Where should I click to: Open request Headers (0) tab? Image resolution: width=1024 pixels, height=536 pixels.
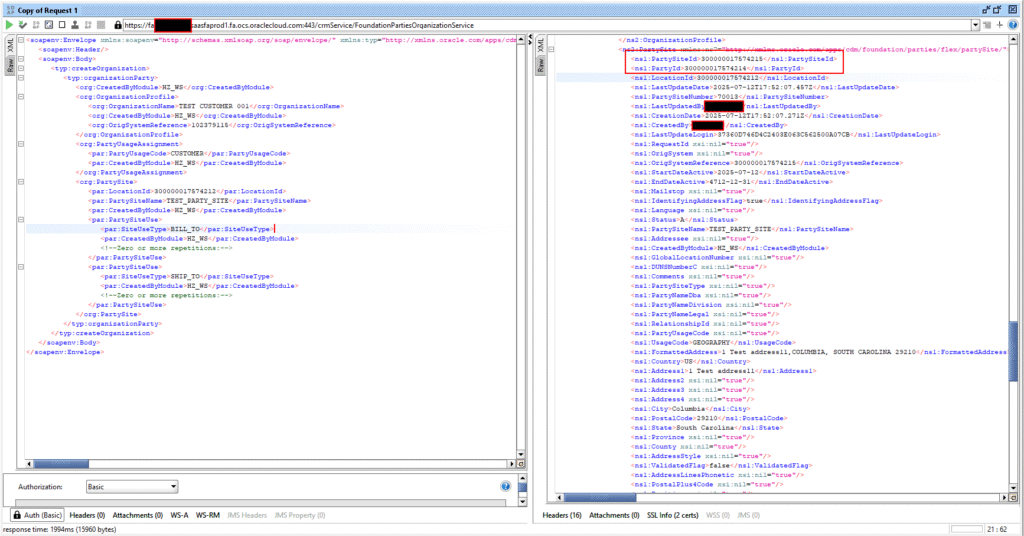[88, 515]
